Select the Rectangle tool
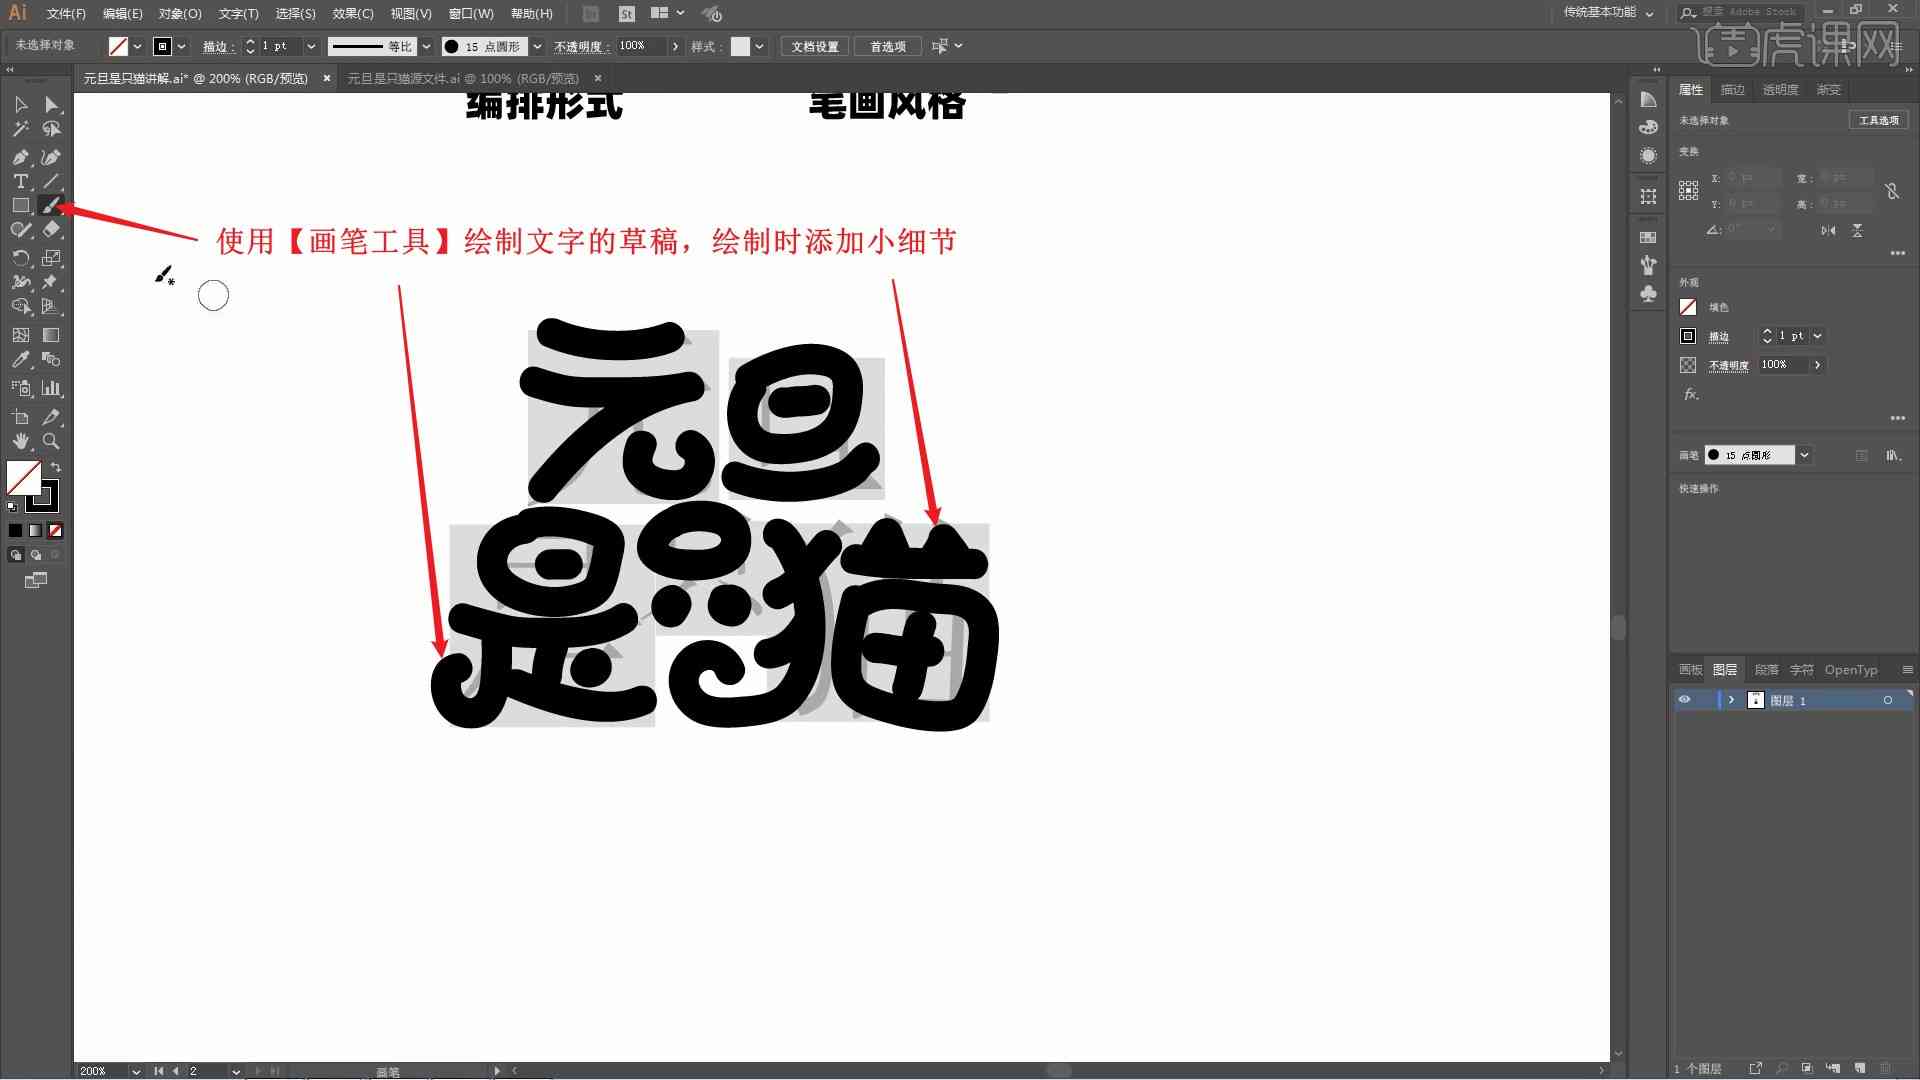 pyautogui.click(x=20, y=206)
